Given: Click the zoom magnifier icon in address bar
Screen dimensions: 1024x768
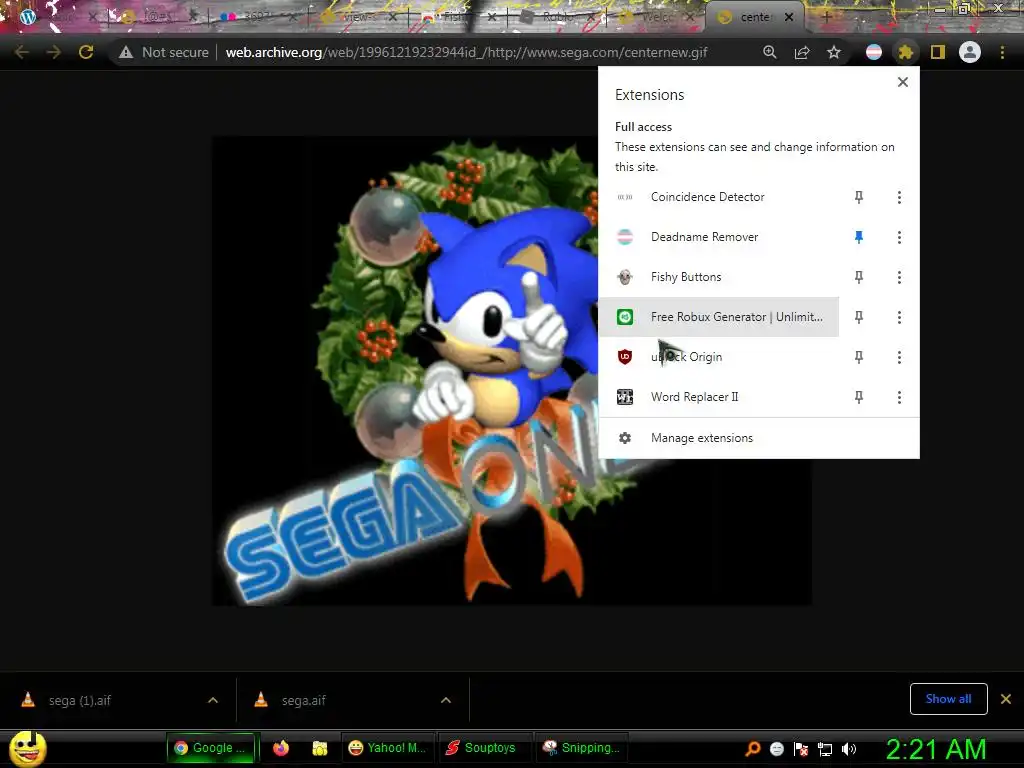Looking at the screenshot, I should pos(770,52).
